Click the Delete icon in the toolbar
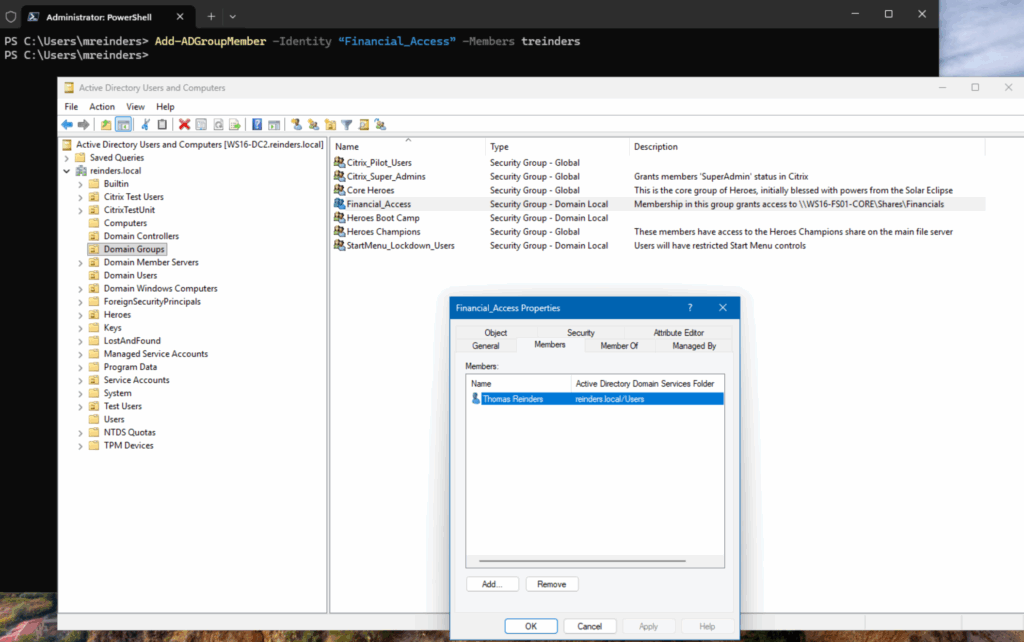This screenshot has height=642, width=1024. [x=185, y=123]
